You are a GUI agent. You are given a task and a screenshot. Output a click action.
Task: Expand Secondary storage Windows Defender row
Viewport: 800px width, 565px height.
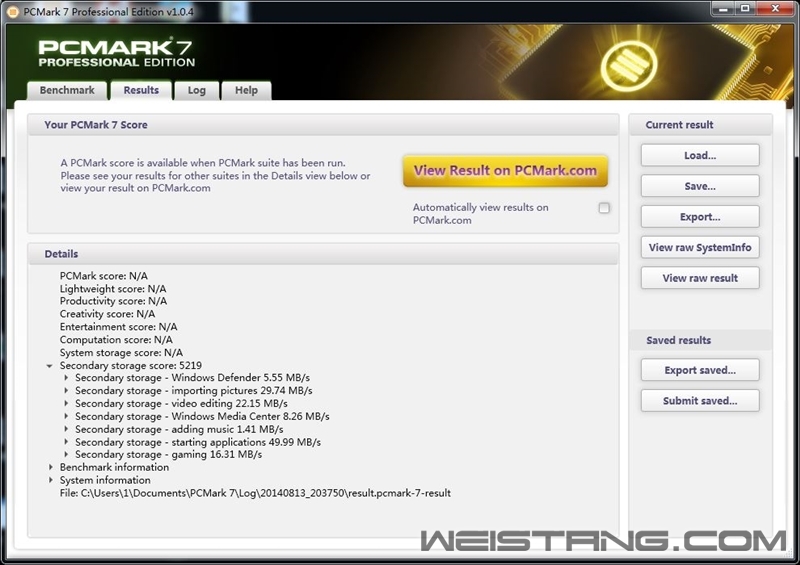66,378
